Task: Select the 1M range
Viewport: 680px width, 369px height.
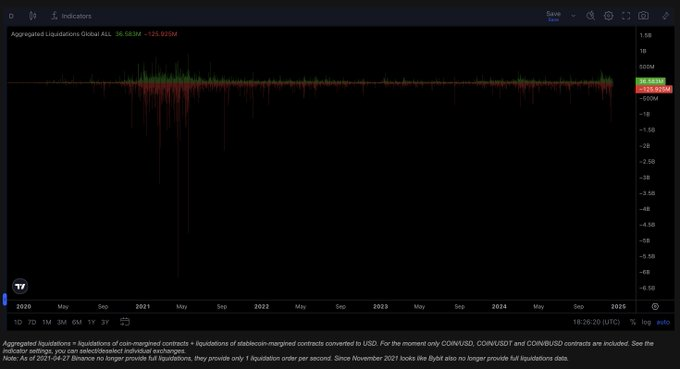Action: (x=47, y=322)
